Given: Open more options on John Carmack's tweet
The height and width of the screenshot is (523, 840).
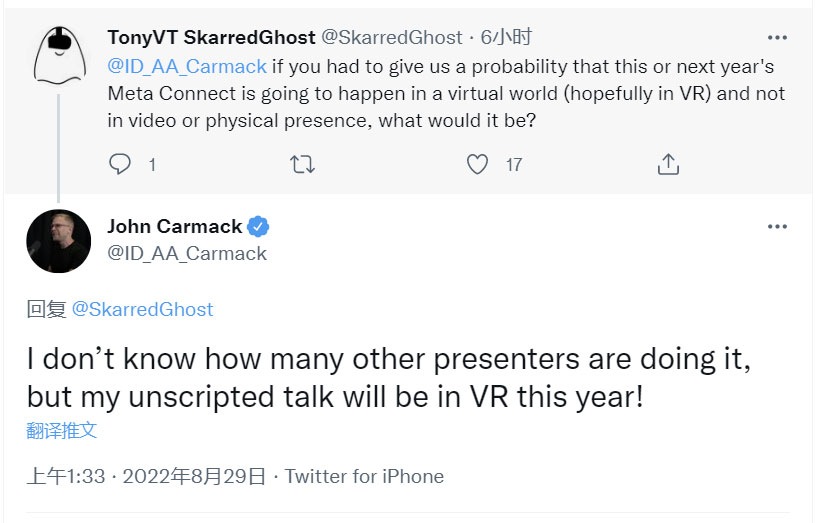Looking at the screenshot, I should (777, 227).
